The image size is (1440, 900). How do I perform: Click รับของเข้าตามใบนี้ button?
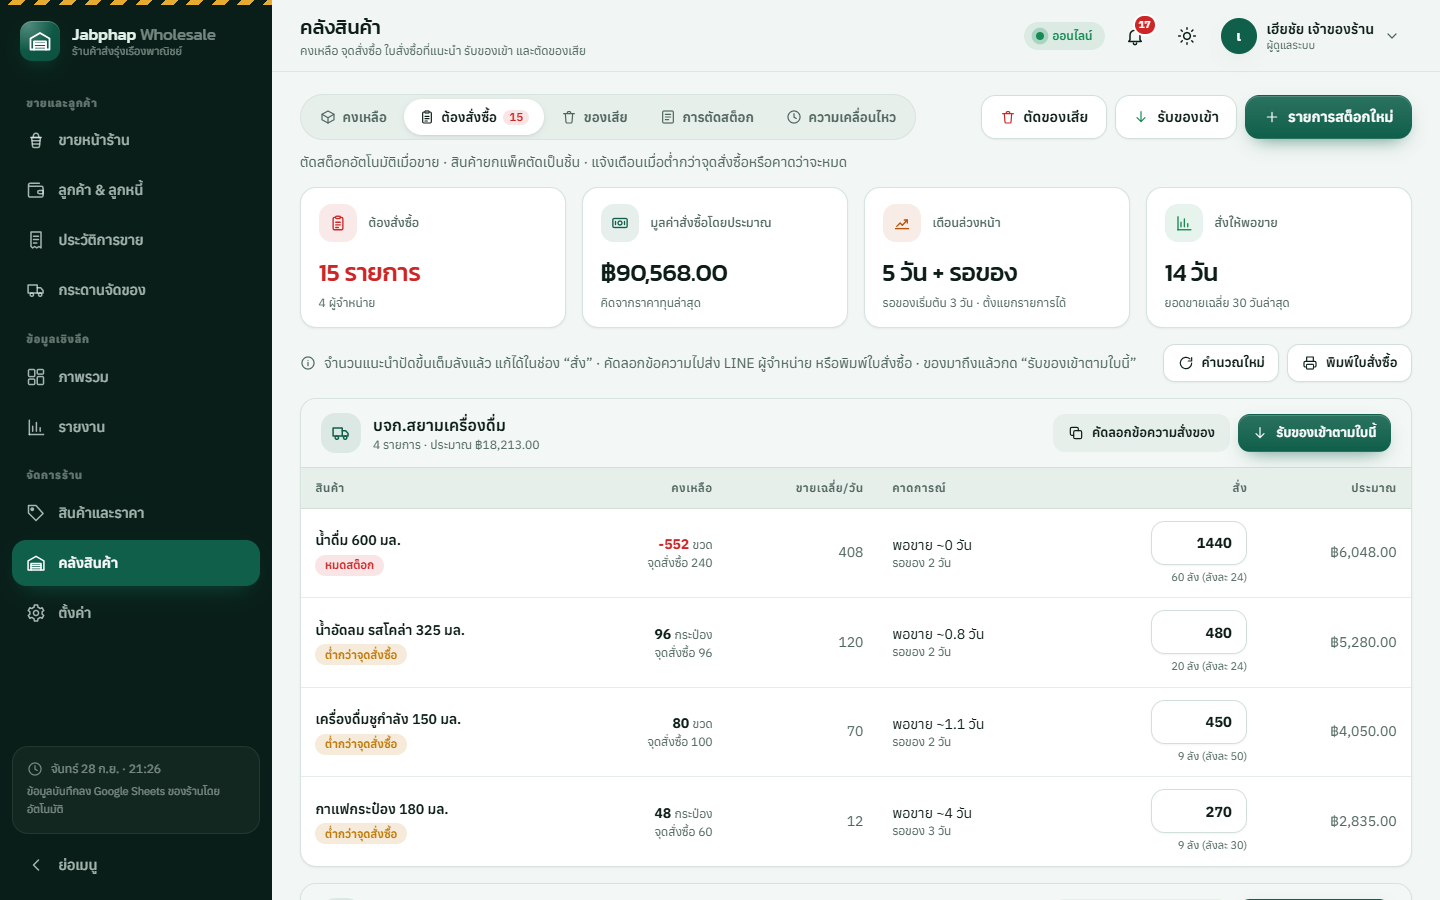1314,433
